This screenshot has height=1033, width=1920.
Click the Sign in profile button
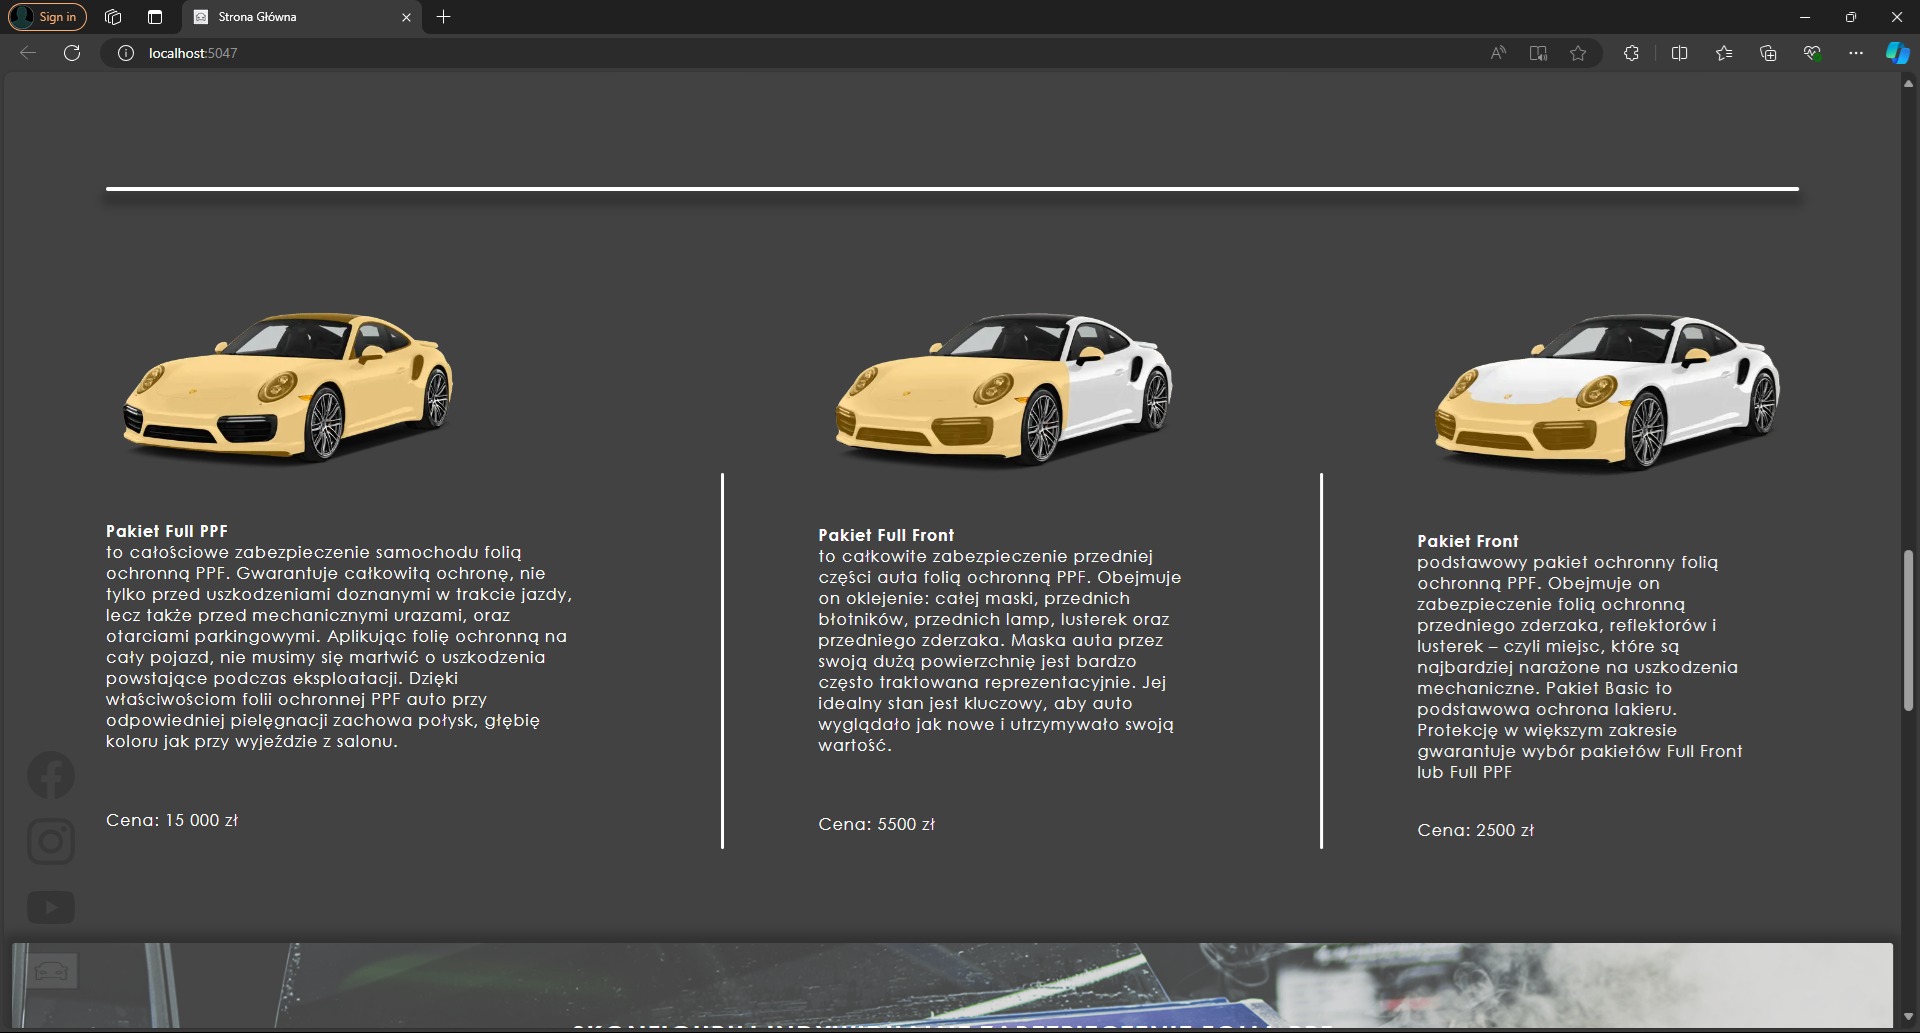(48, 17)
